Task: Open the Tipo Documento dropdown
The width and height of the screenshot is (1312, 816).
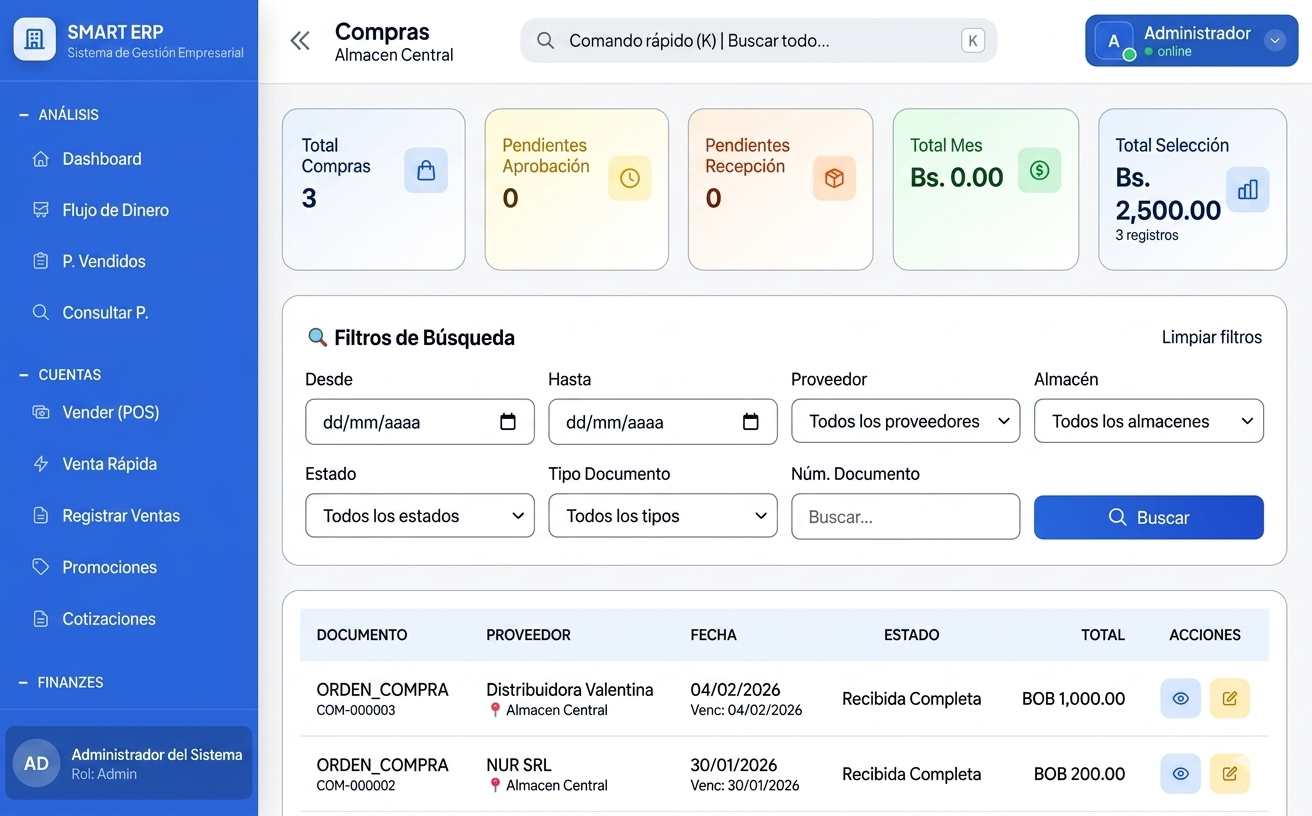Action: (x=663, y=516)
